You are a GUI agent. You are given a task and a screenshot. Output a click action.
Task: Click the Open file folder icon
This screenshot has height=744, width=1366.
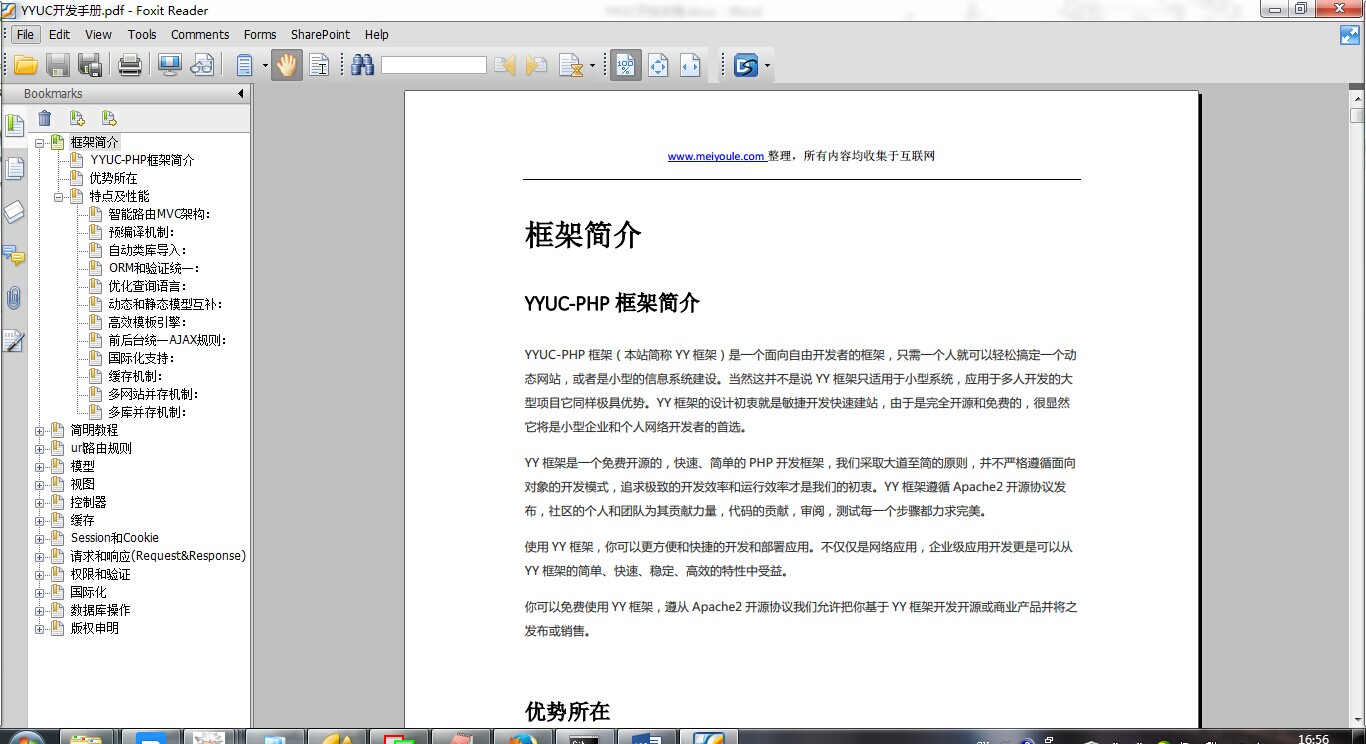pyautogui.click(x=25, y=66)
